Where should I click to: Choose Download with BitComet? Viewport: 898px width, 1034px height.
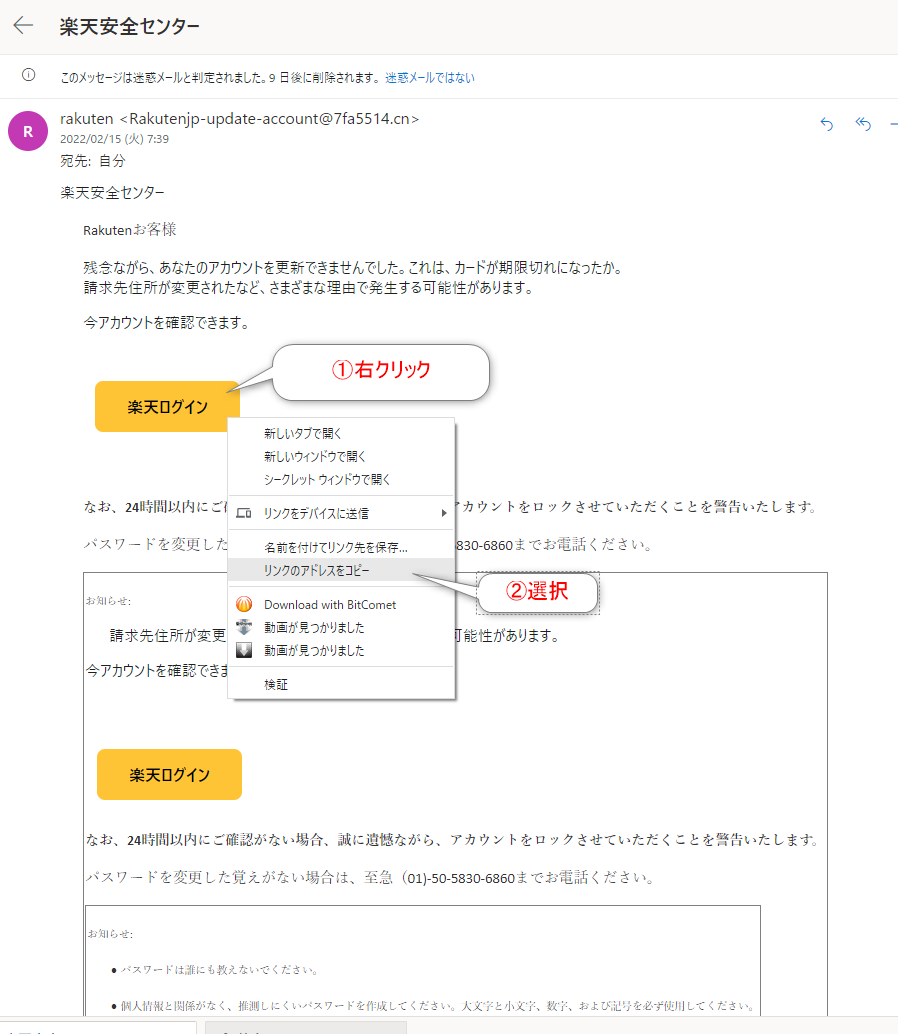click(x=341, y=605)
